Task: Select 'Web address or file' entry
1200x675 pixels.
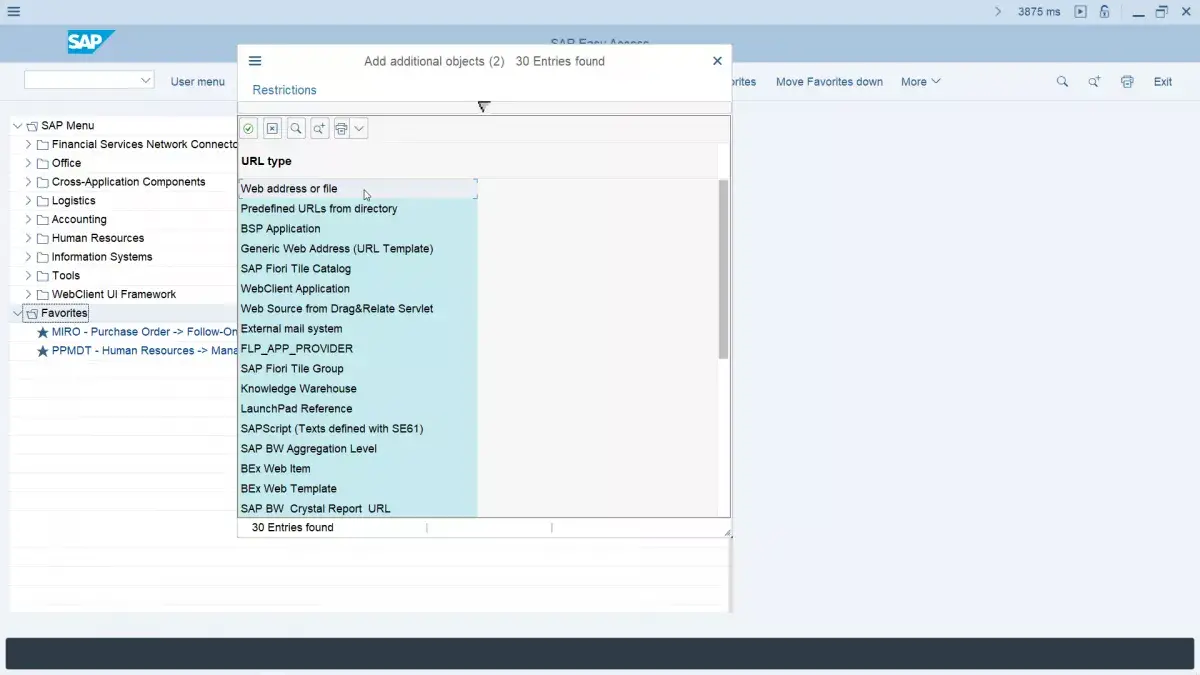Action: coord(358,189)
